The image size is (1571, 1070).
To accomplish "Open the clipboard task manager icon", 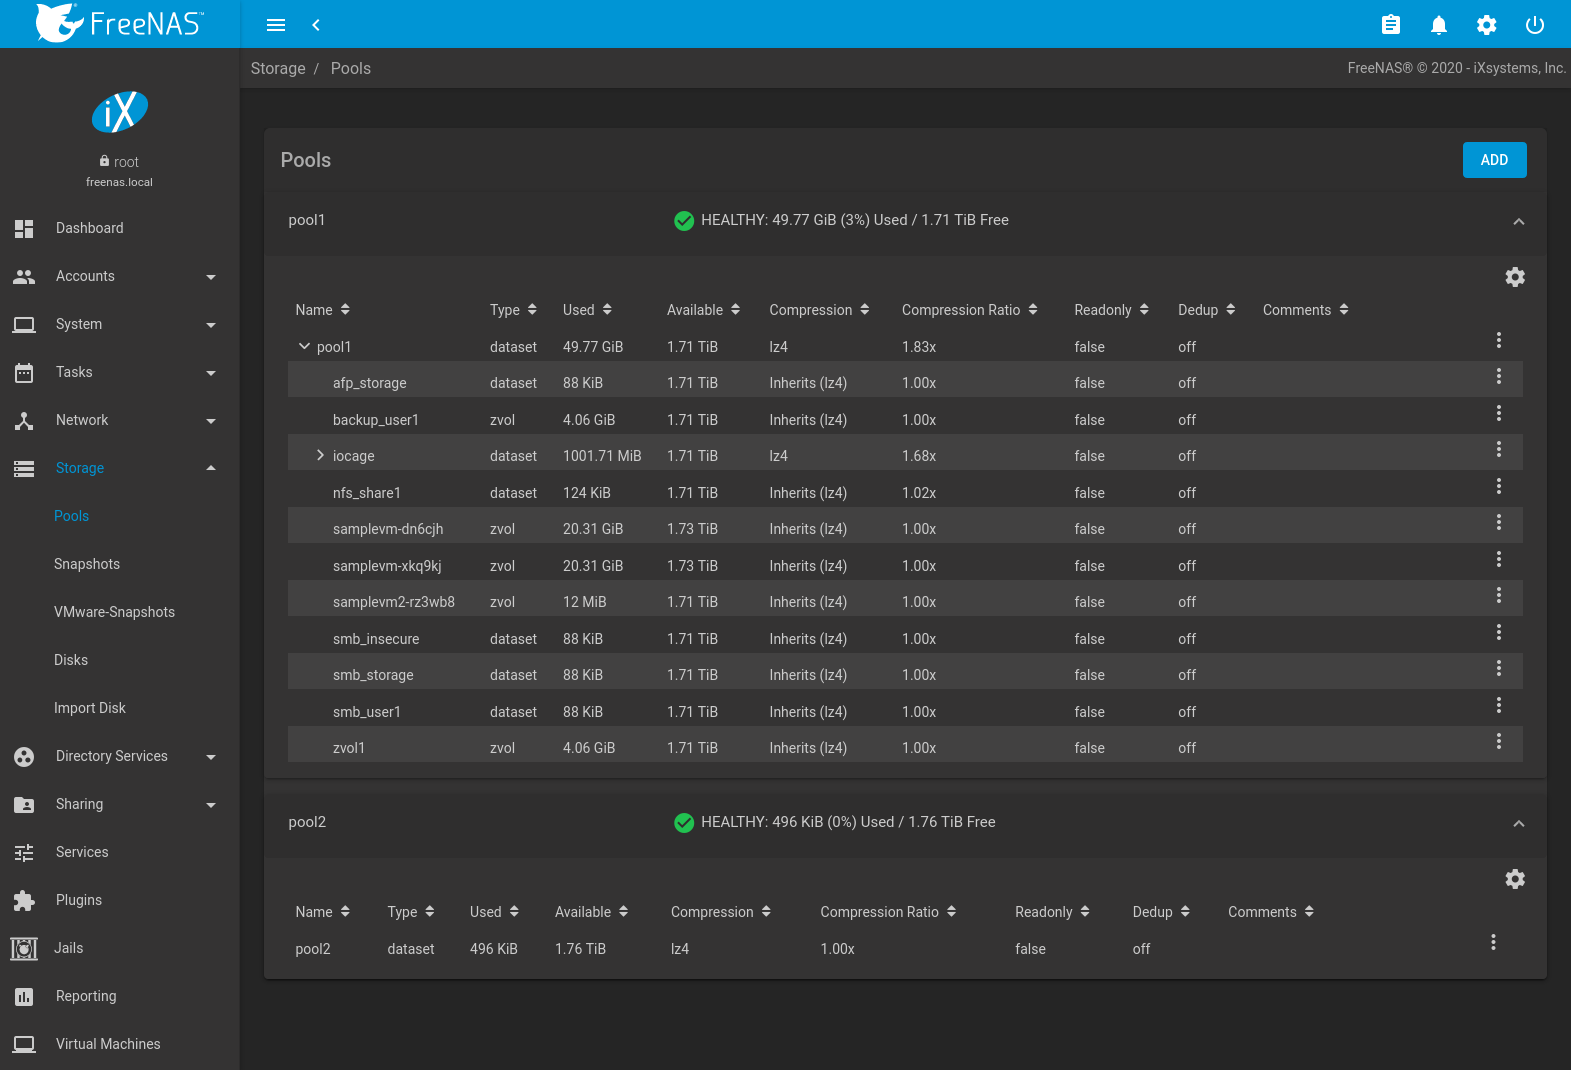I will [1390, 25].
